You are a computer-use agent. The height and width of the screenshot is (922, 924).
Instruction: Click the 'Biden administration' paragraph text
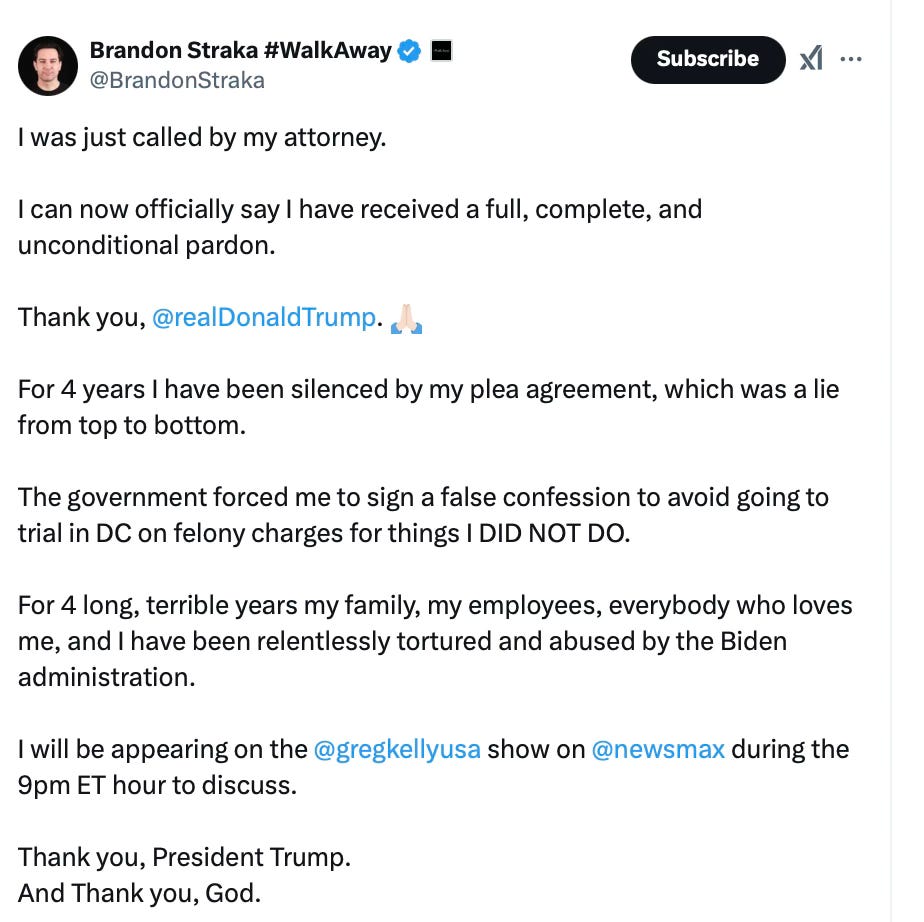point(435,642)
